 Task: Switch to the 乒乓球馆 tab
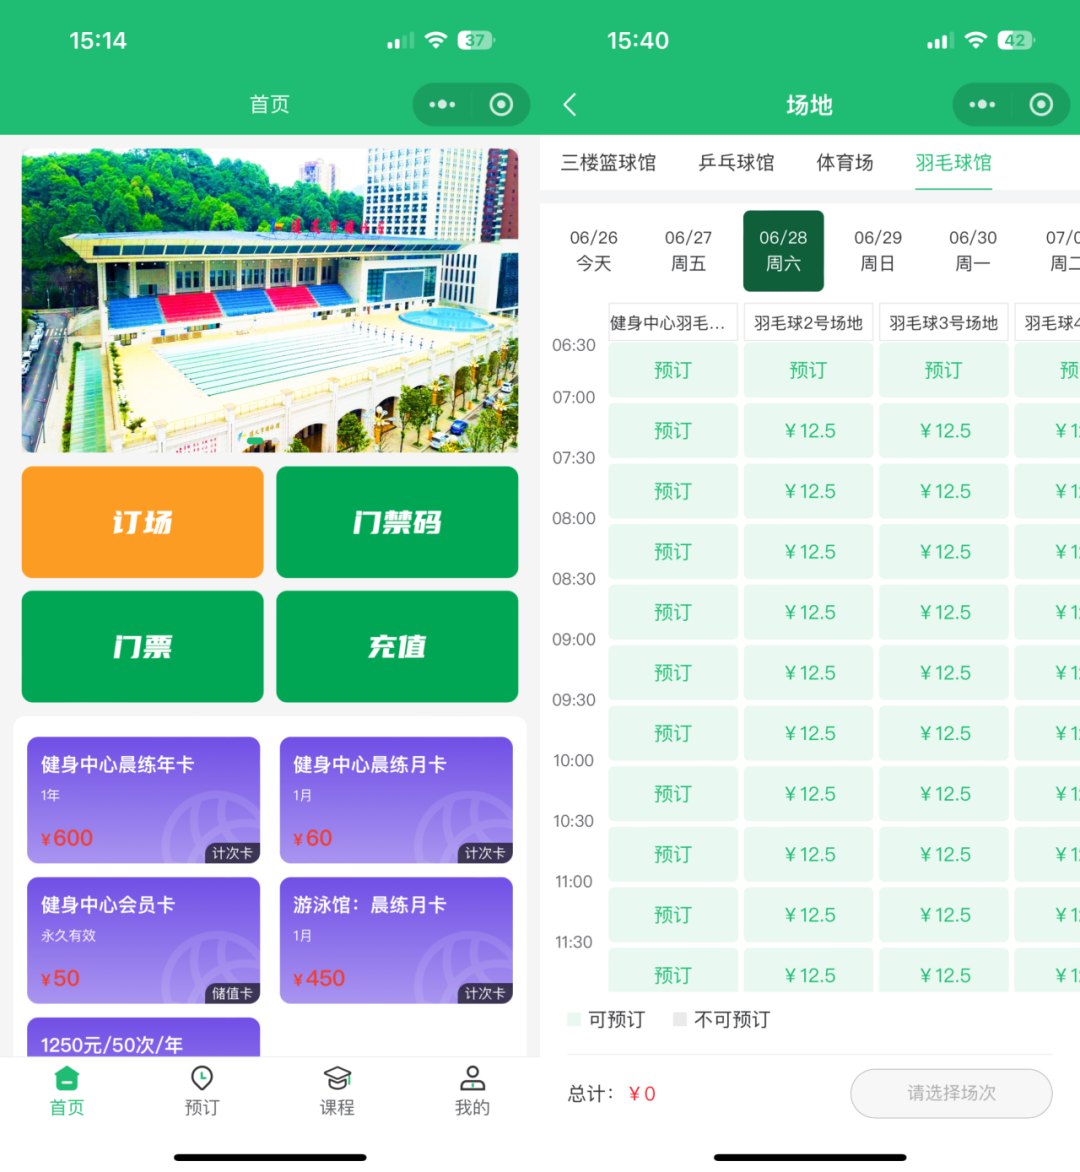[x=737, y=163]
